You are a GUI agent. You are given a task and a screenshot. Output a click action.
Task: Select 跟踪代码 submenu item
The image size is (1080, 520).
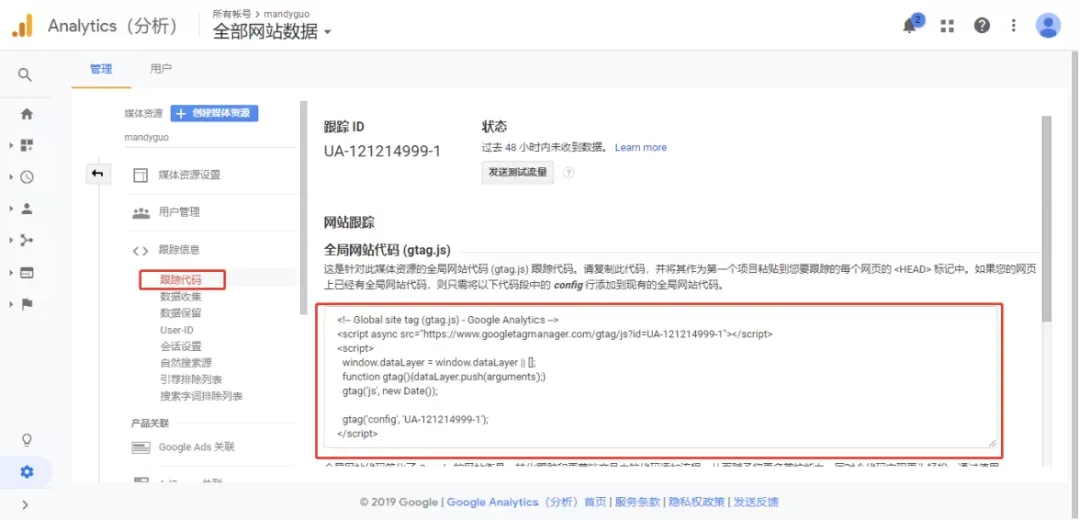coord(182,280)
